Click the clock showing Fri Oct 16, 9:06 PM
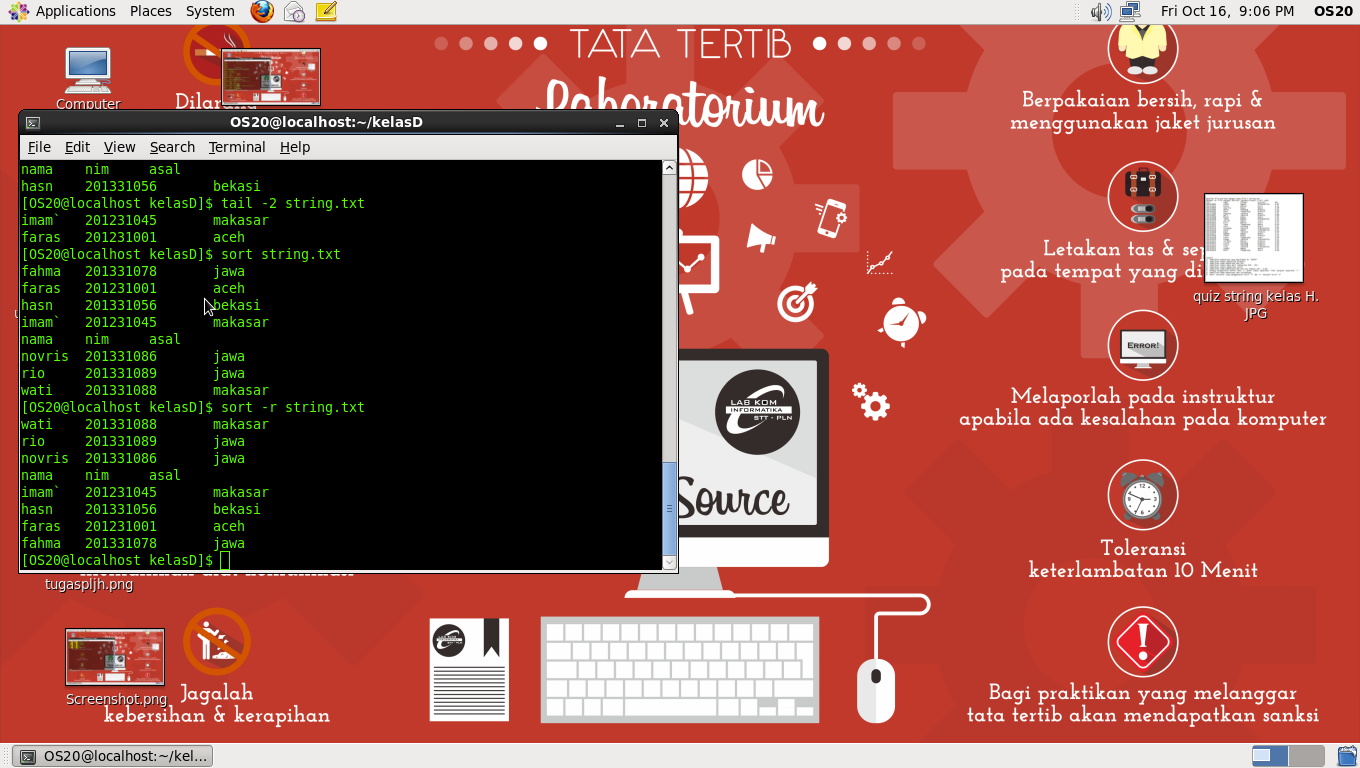Viewport: 1360px width, 768px height. pos(1227,11)
